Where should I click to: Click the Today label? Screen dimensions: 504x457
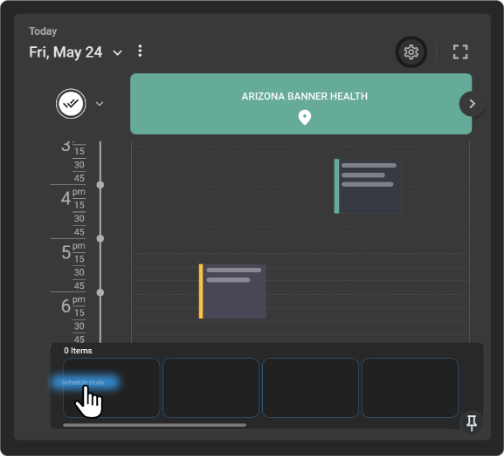point(43,31)
